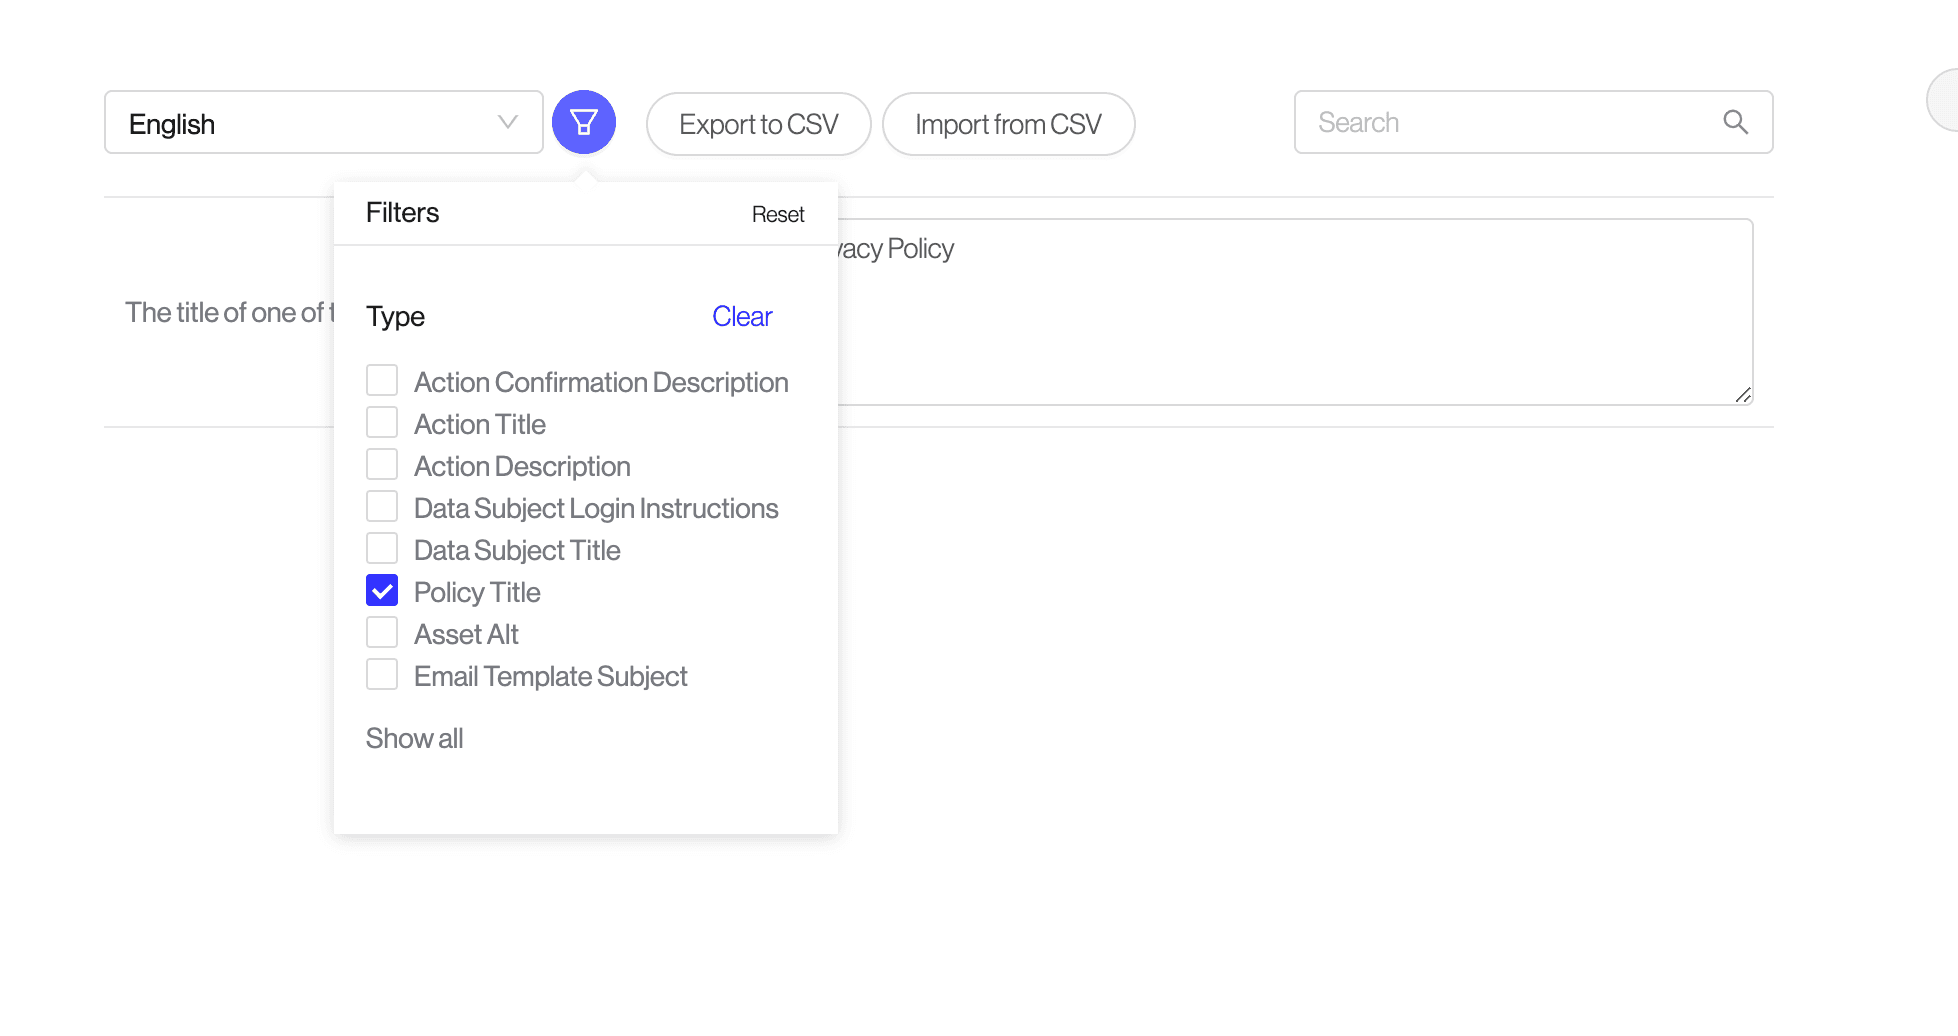
Task: Clear the Type filter selection
Action: (x=742, y=316)
